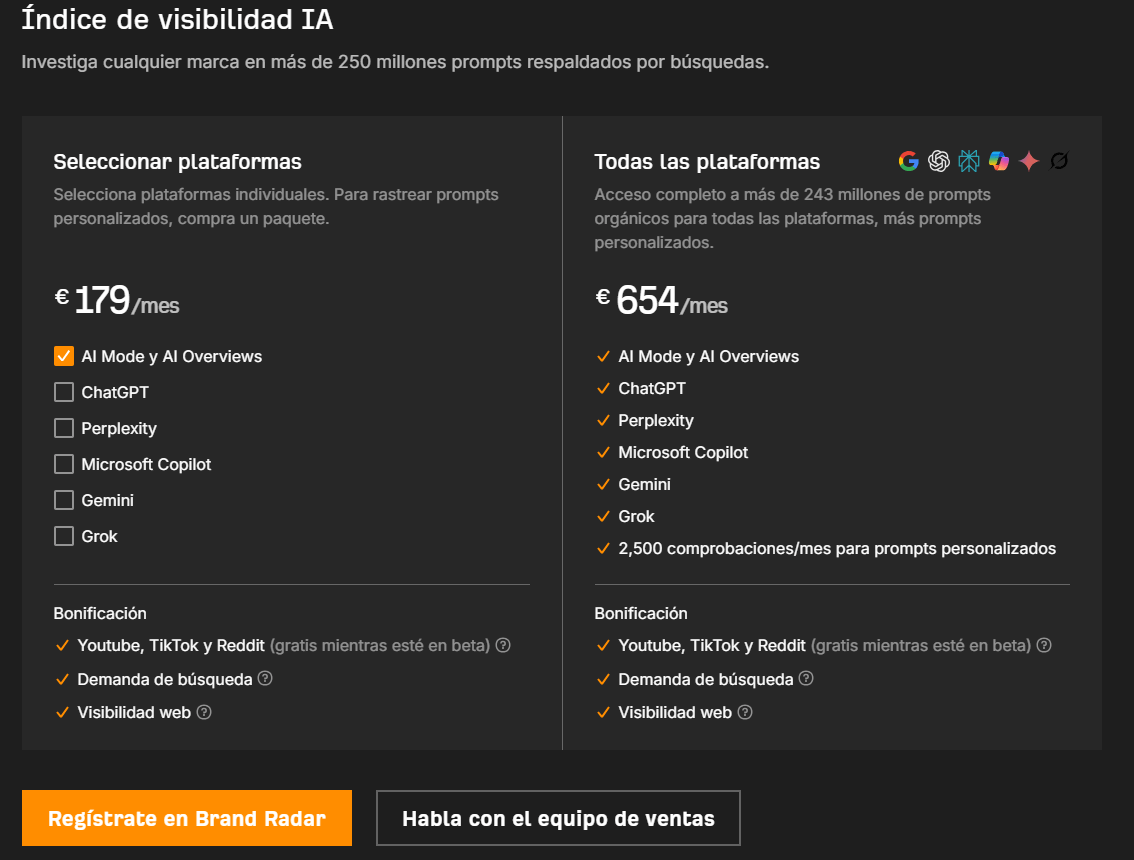Open help icon next to right Youtube, TikTok y Reddit
Screen dimensions: 1134x860
pyautogui.click(x=1044, y=645)
